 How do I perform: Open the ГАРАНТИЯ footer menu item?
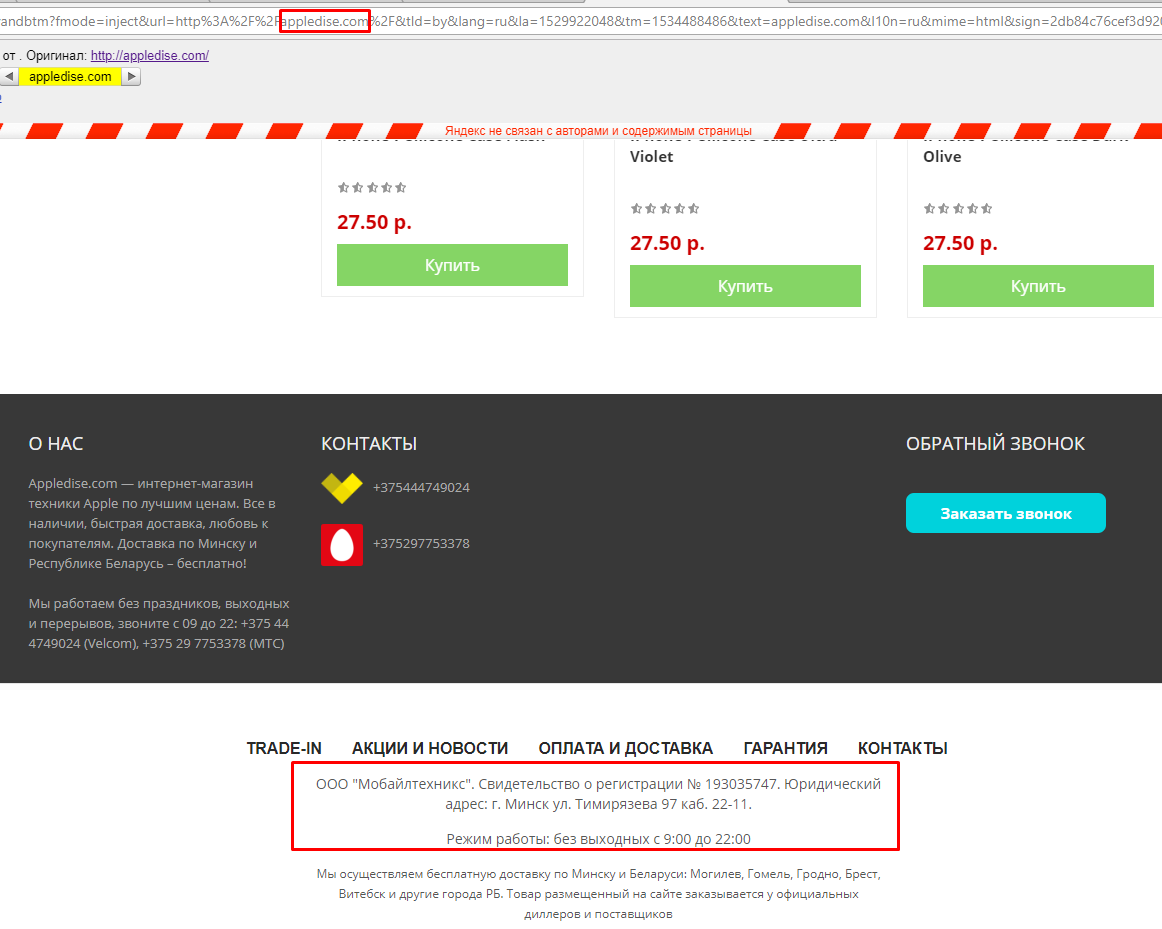tap(786, 748)
